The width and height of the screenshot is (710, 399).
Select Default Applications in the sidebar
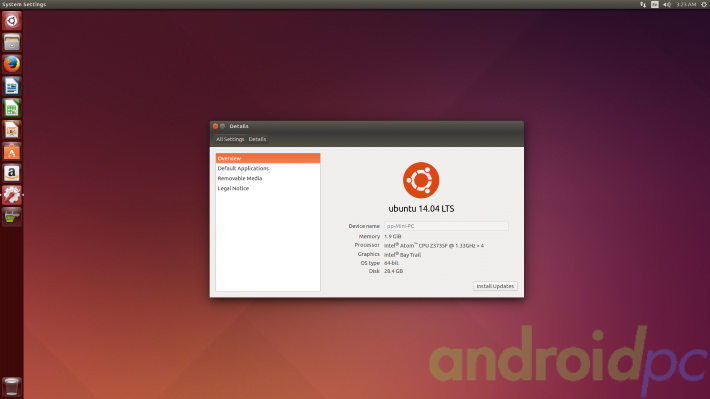coord(268,168)
